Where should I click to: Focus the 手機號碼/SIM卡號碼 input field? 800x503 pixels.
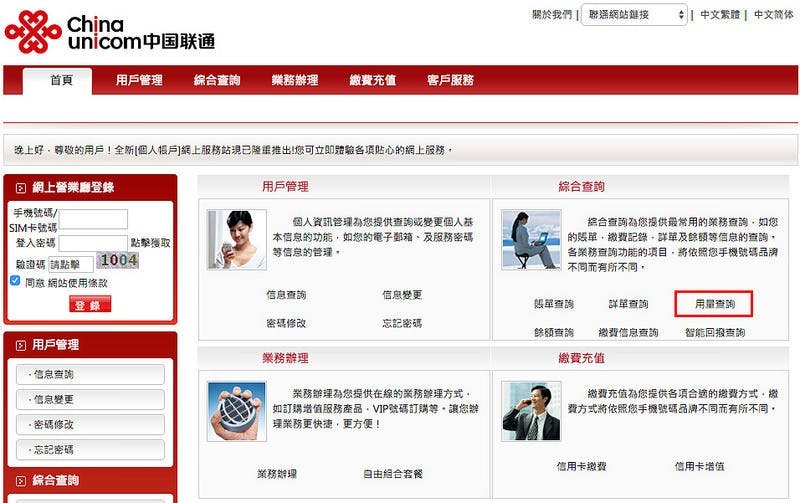(x=93, y=219)
